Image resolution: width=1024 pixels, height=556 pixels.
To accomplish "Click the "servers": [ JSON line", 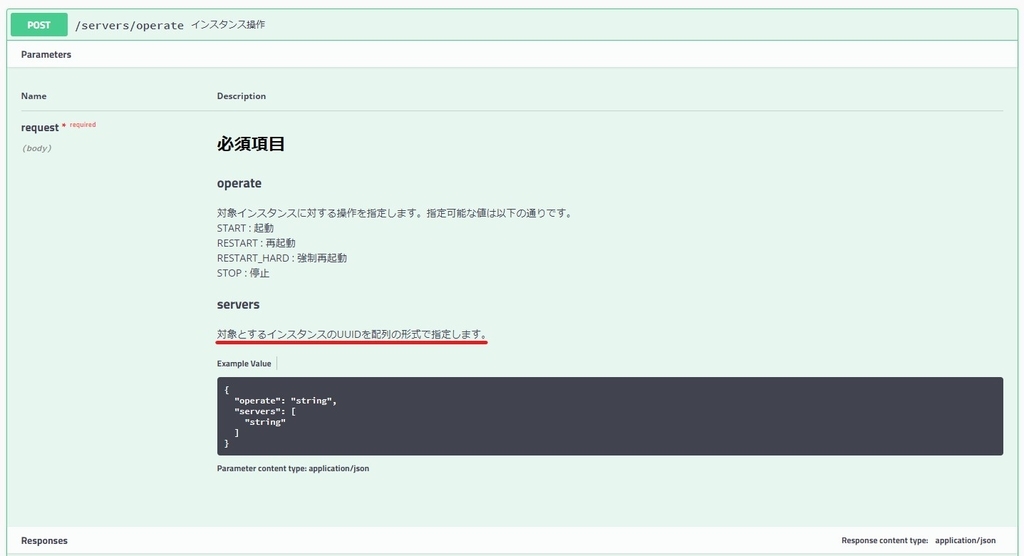I will coord(264,412).
